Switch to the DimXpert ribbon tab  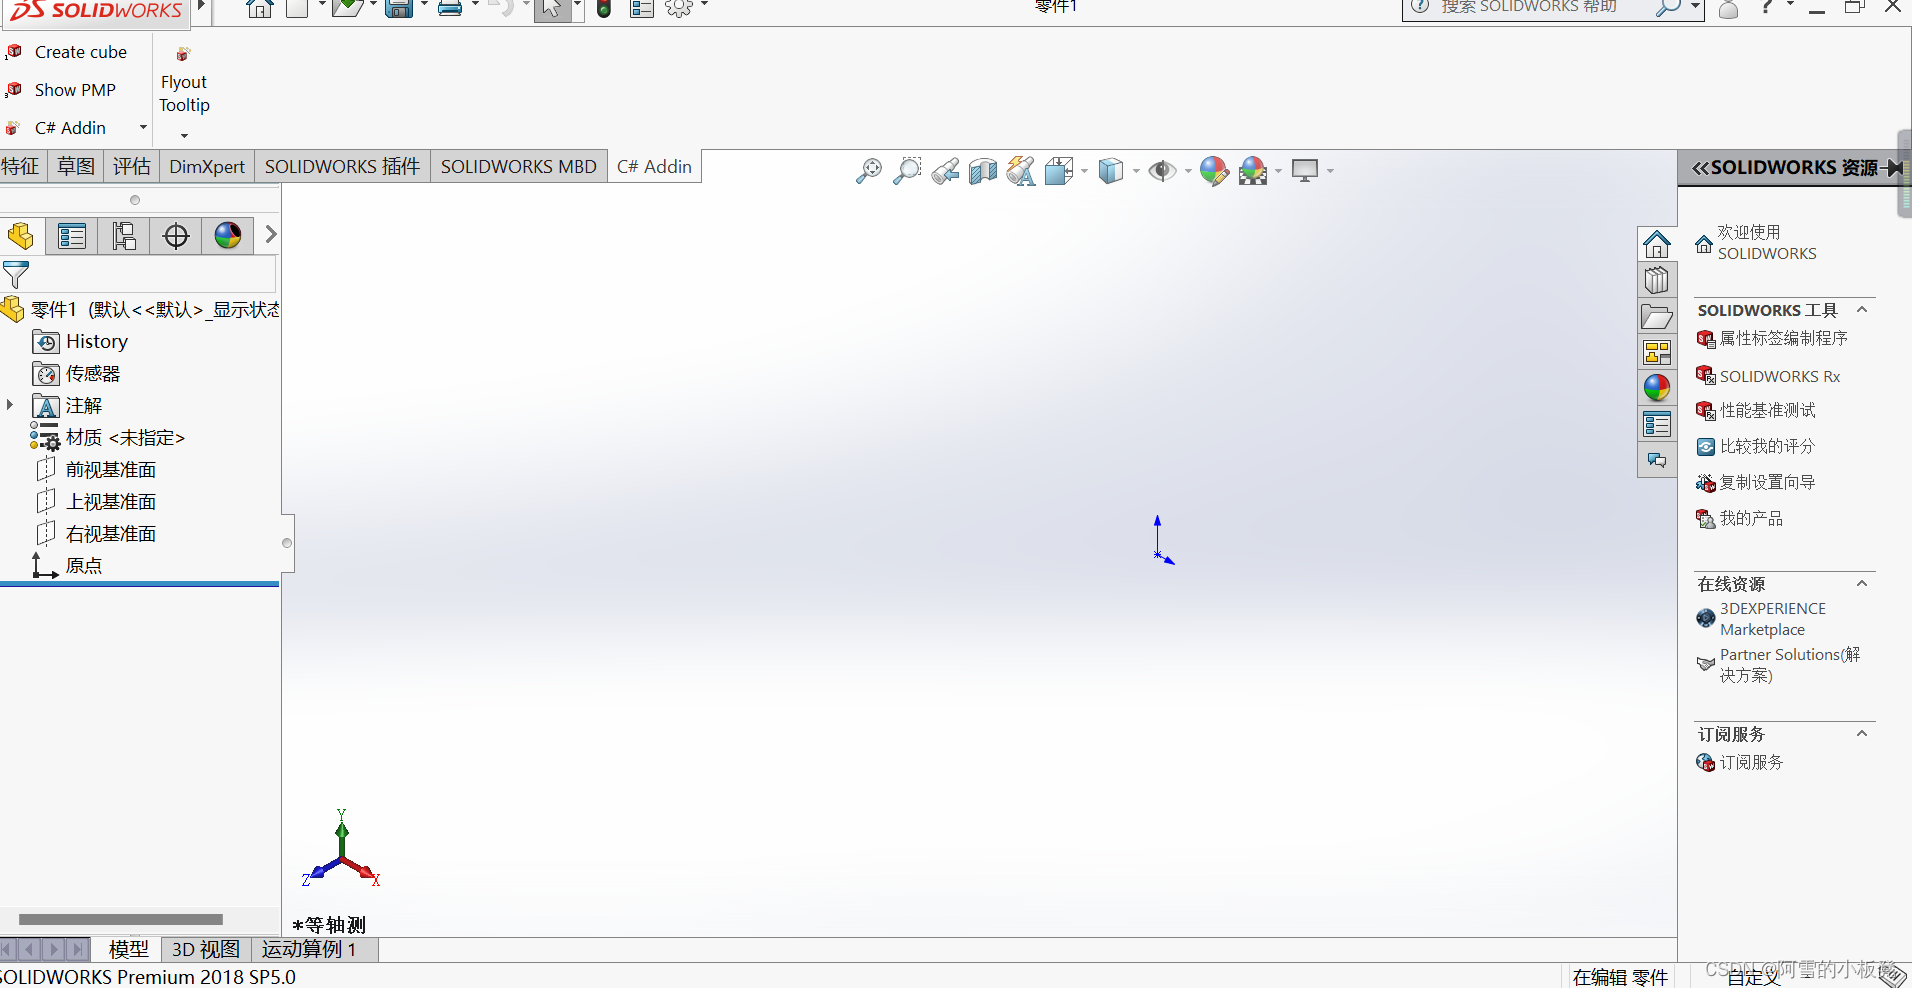[x=206, y=166]
